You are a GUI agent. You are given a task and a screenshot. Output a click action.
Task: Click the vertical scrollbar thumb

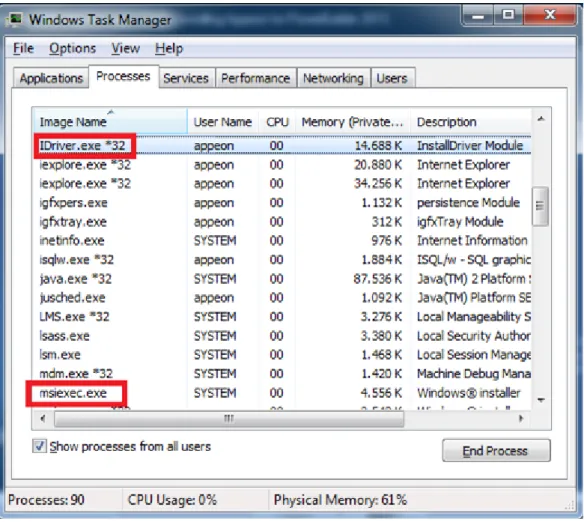tap(540, 206)
